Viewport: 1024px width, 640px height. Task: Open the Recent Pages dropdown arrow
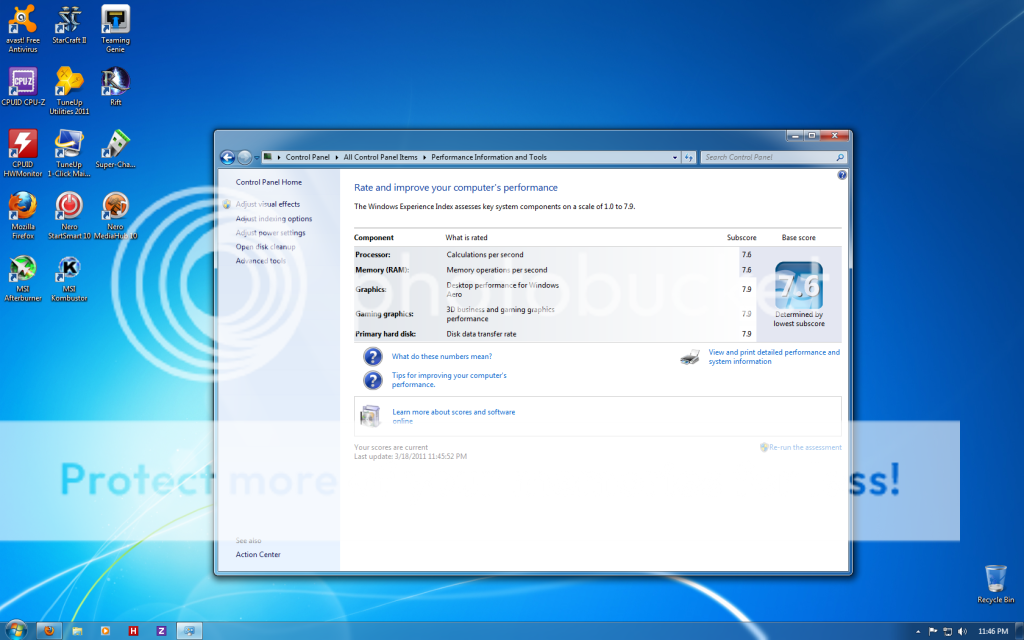257,157
